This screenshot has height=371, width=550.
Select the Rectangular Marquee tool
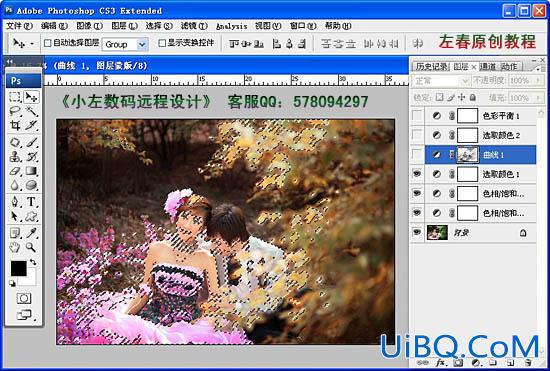pos(15,96)
